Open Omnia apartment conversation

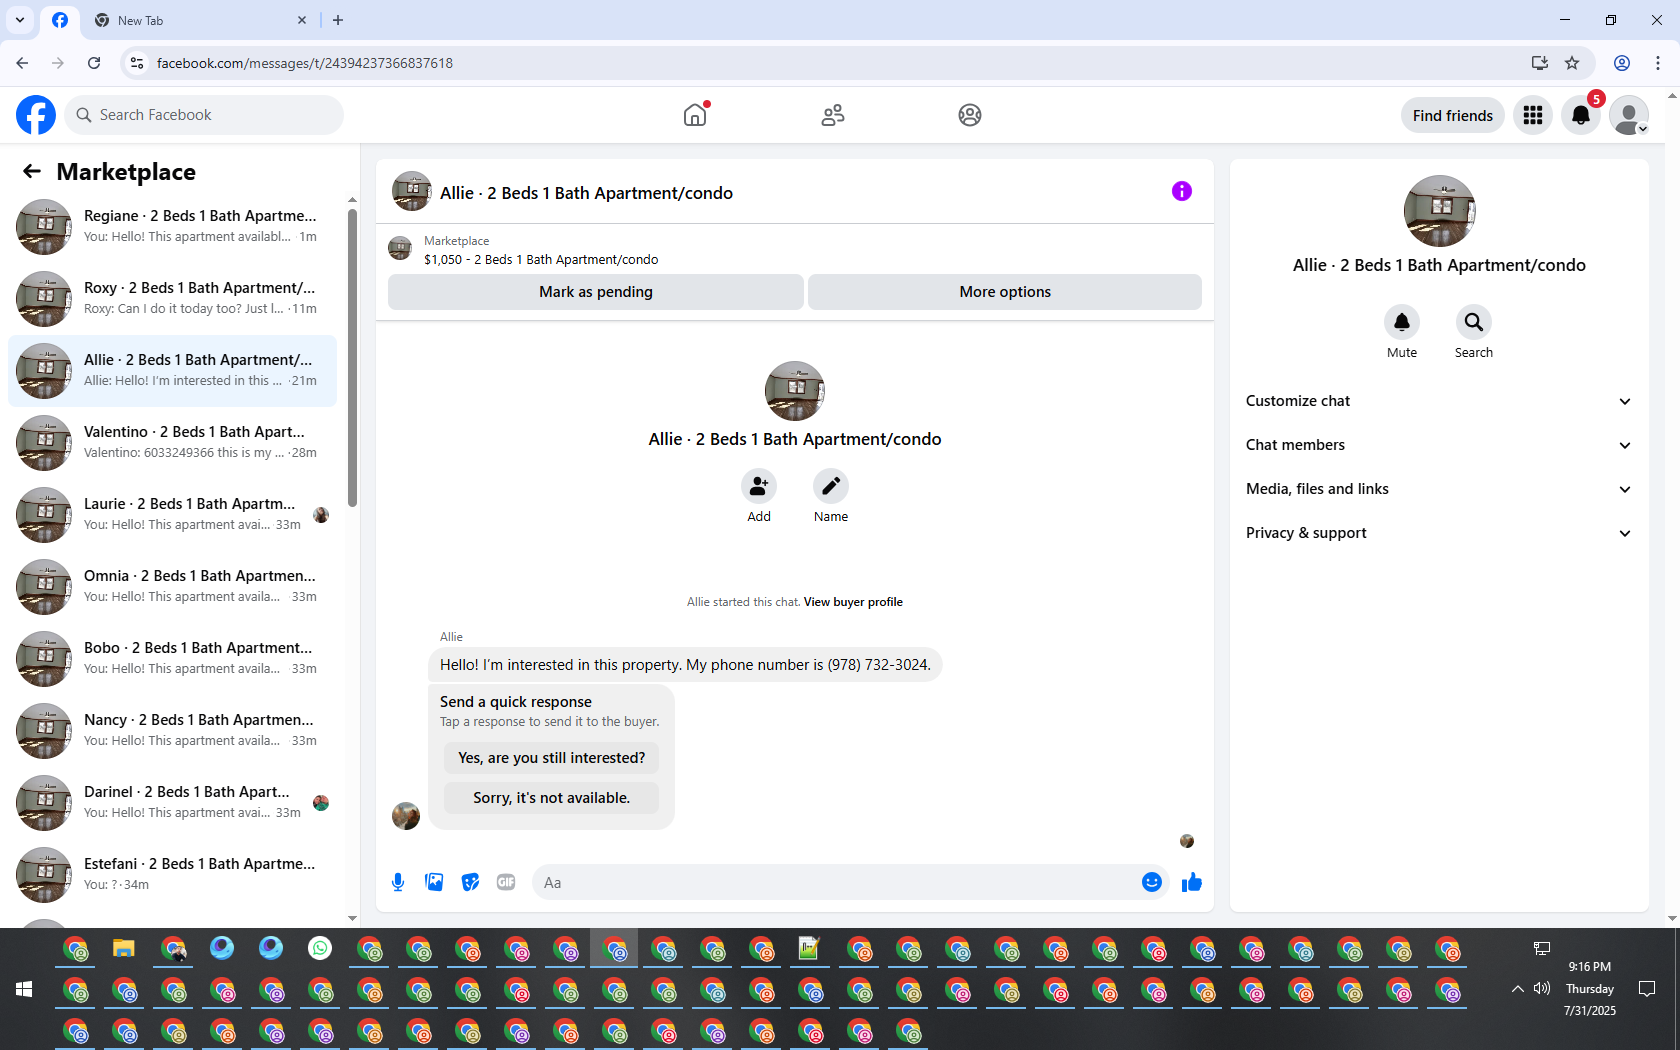point(172,586)
